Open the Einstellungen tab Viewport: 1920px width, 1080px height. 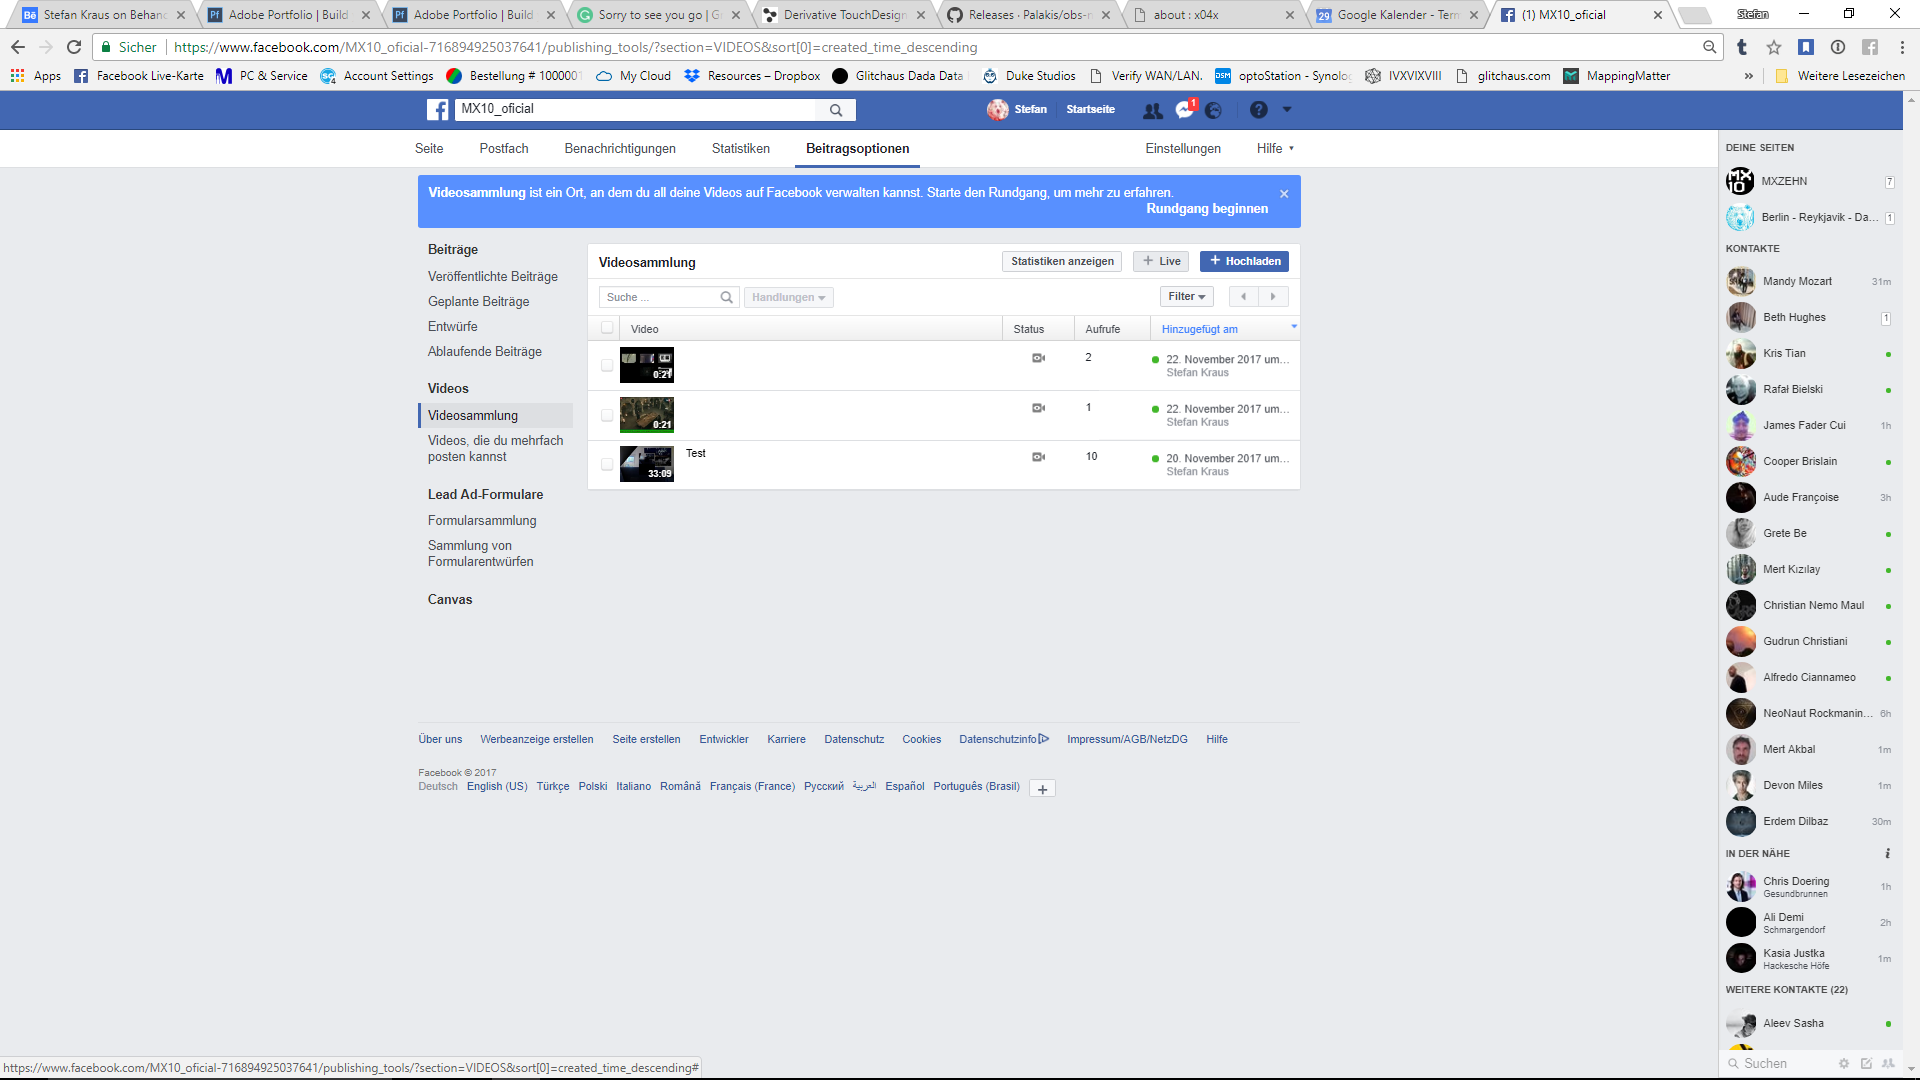pos(1183,149)
